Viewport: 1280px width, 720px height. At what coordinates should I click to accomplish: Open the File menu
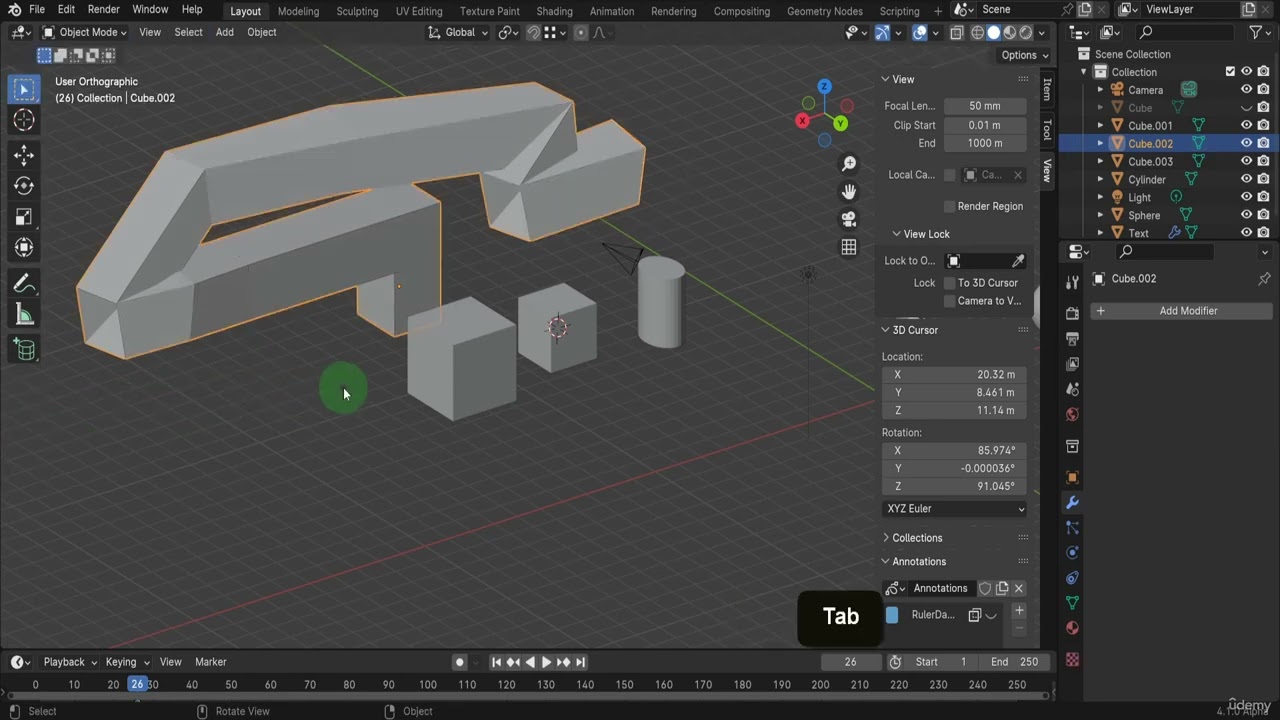(37, 10)
